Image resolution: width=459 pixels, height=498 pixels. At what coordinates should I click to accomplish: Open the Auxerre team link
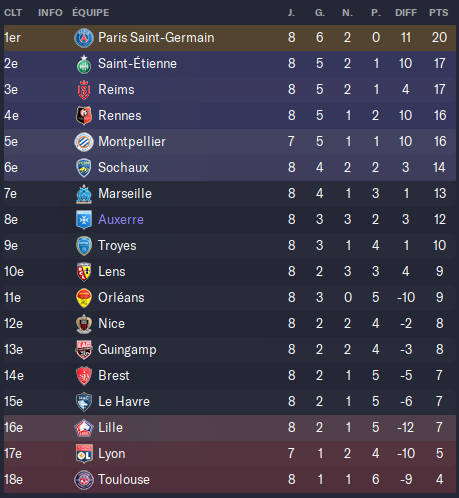121,220
